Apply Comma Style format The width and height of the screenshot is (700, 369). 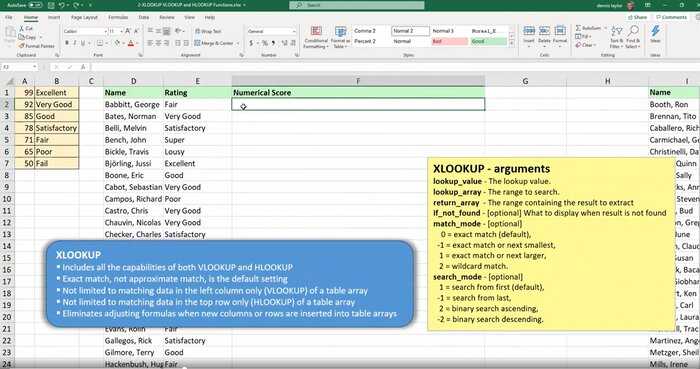click(273, 43)
